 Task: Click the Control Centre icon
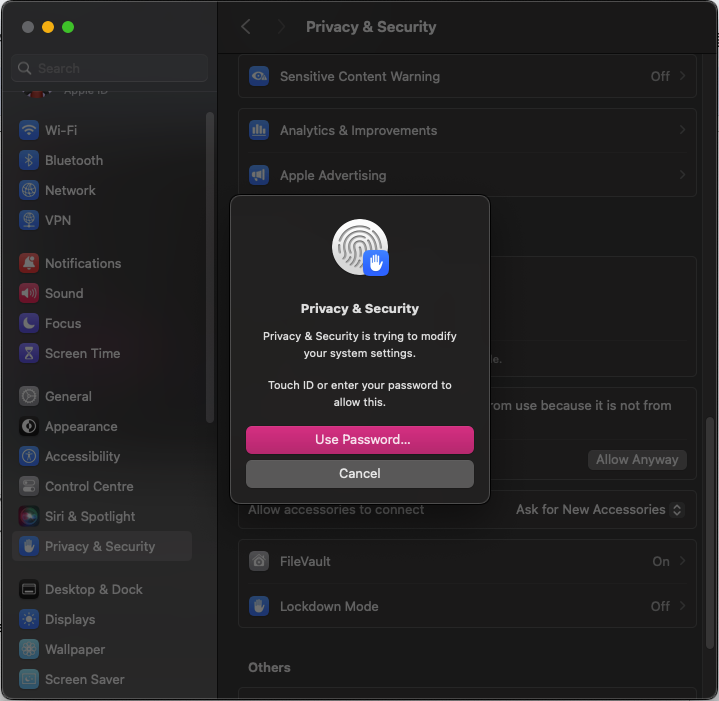click(x=29, y=486)
